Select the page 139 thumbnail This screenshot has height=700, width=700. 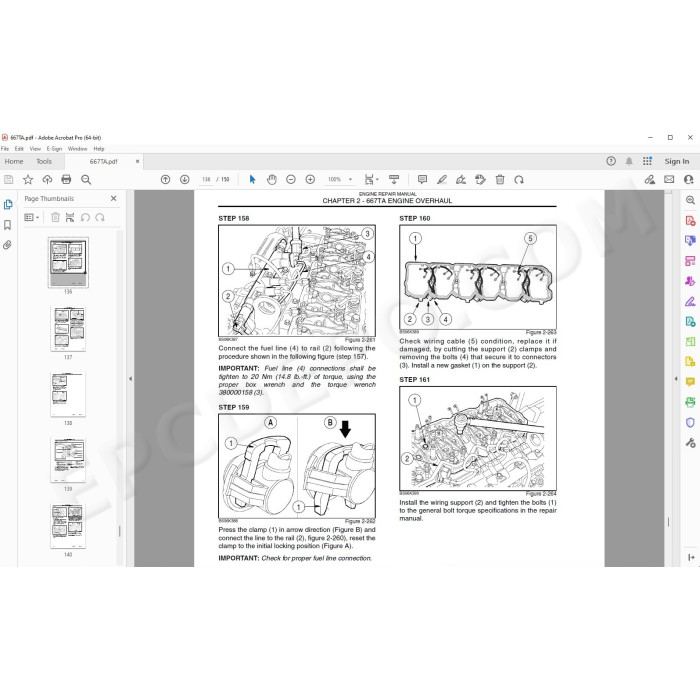point(68,460)
